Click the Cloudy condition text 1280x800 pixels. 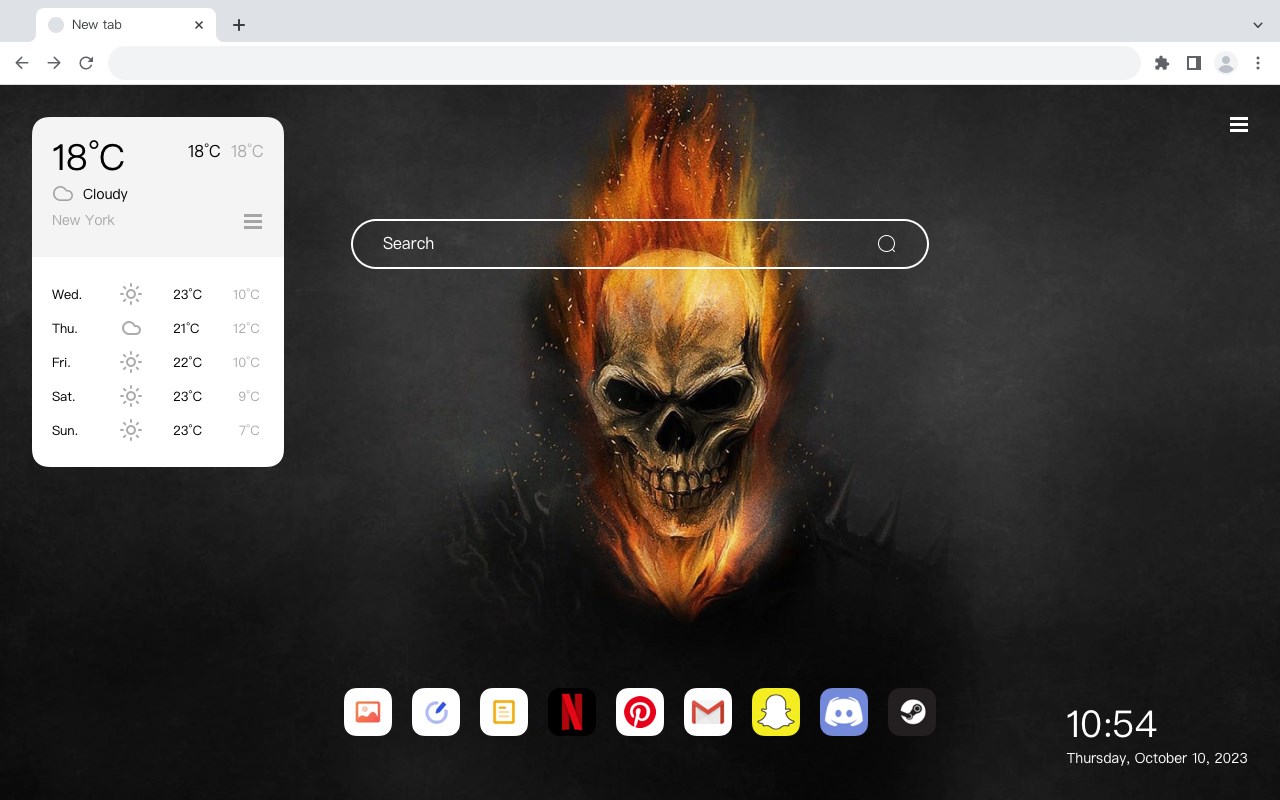(x=105, y=194)
